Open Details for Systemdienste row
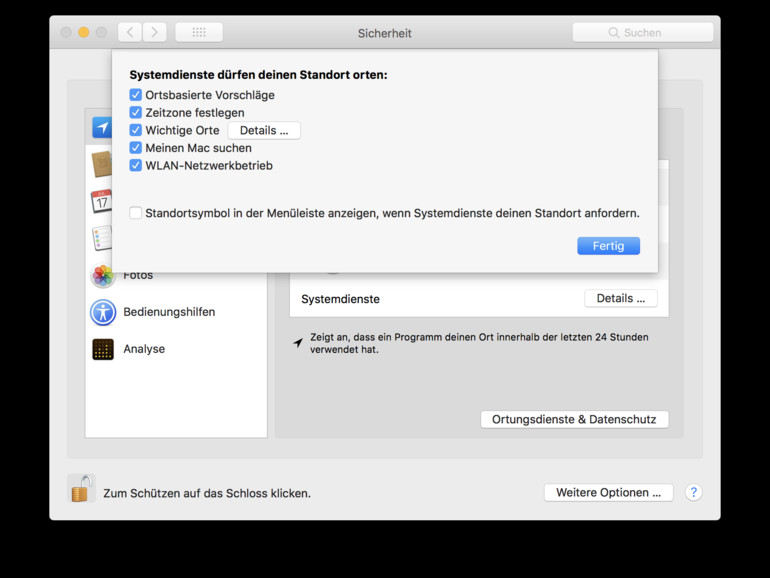Viewport: 770px width, 578px height. [621, 299]
